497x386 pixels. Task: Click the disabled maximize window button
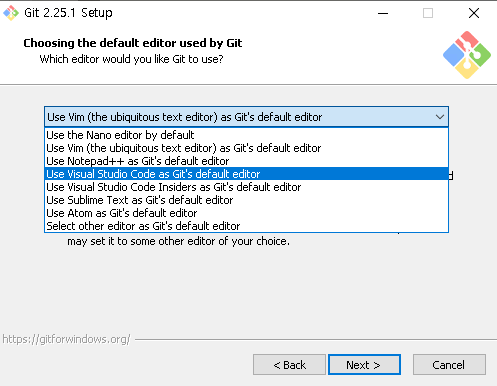point(428,13)
